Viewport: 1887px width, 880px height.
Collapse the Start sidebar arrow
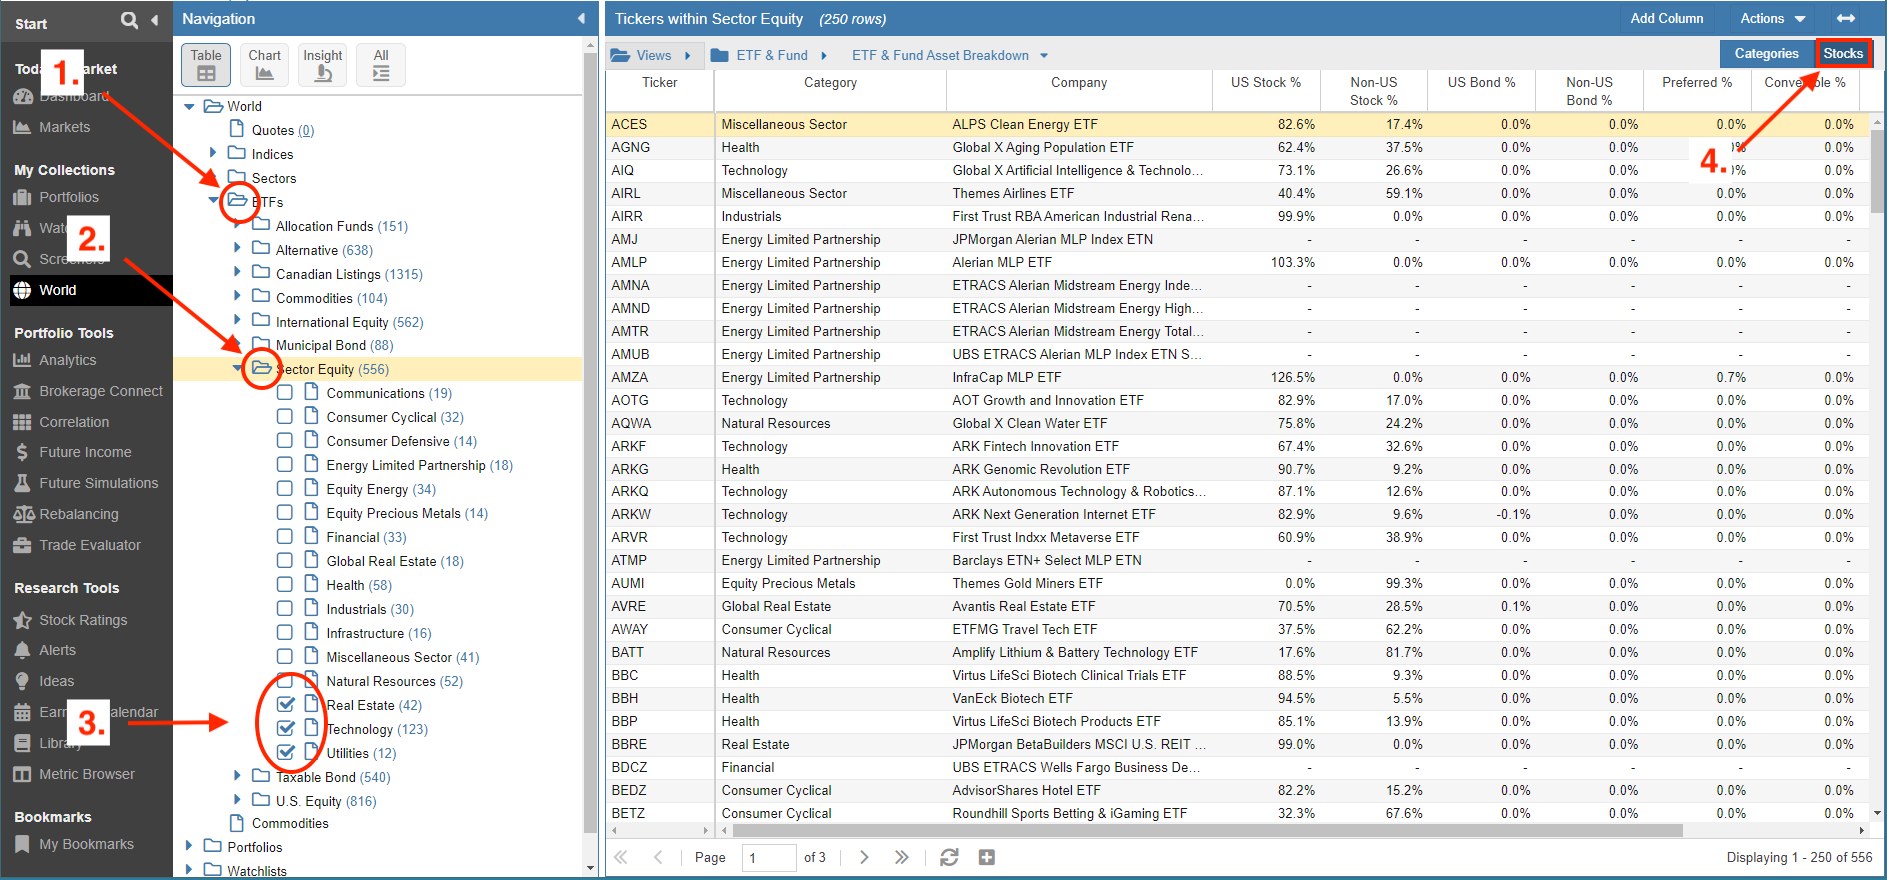click(154, 20)
